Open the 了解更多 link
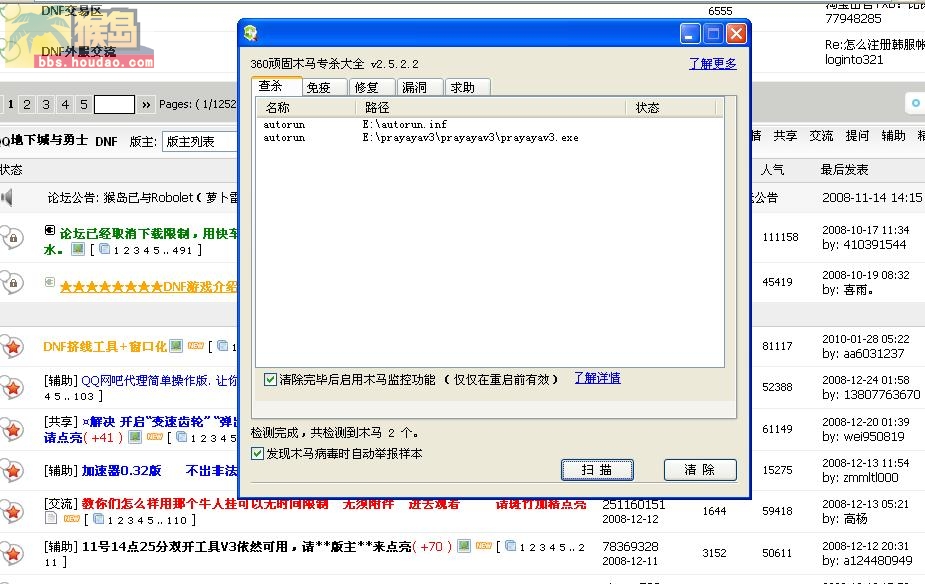 713,64
